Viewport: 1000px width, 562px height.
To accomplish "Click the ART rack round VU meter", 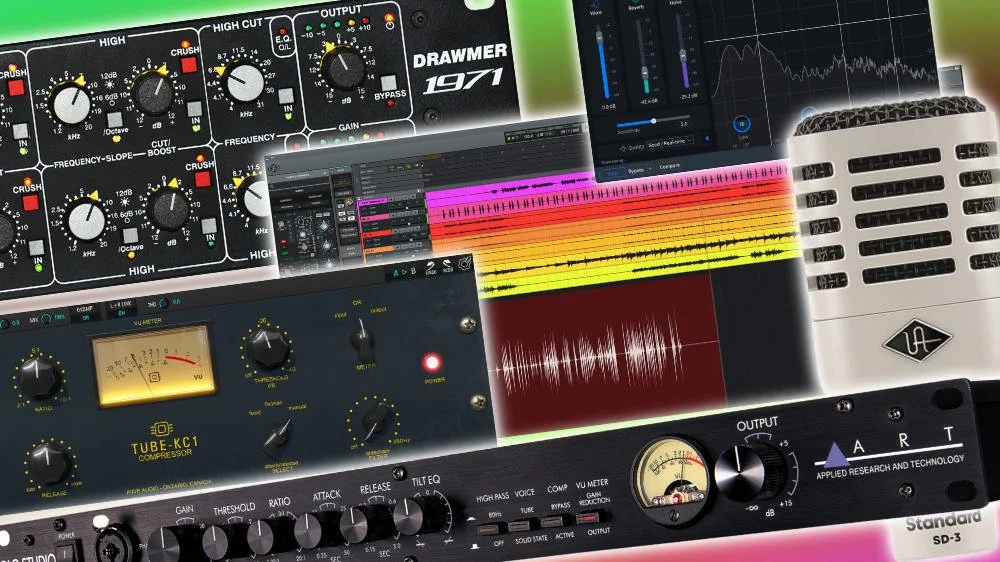I will point(670,479).
